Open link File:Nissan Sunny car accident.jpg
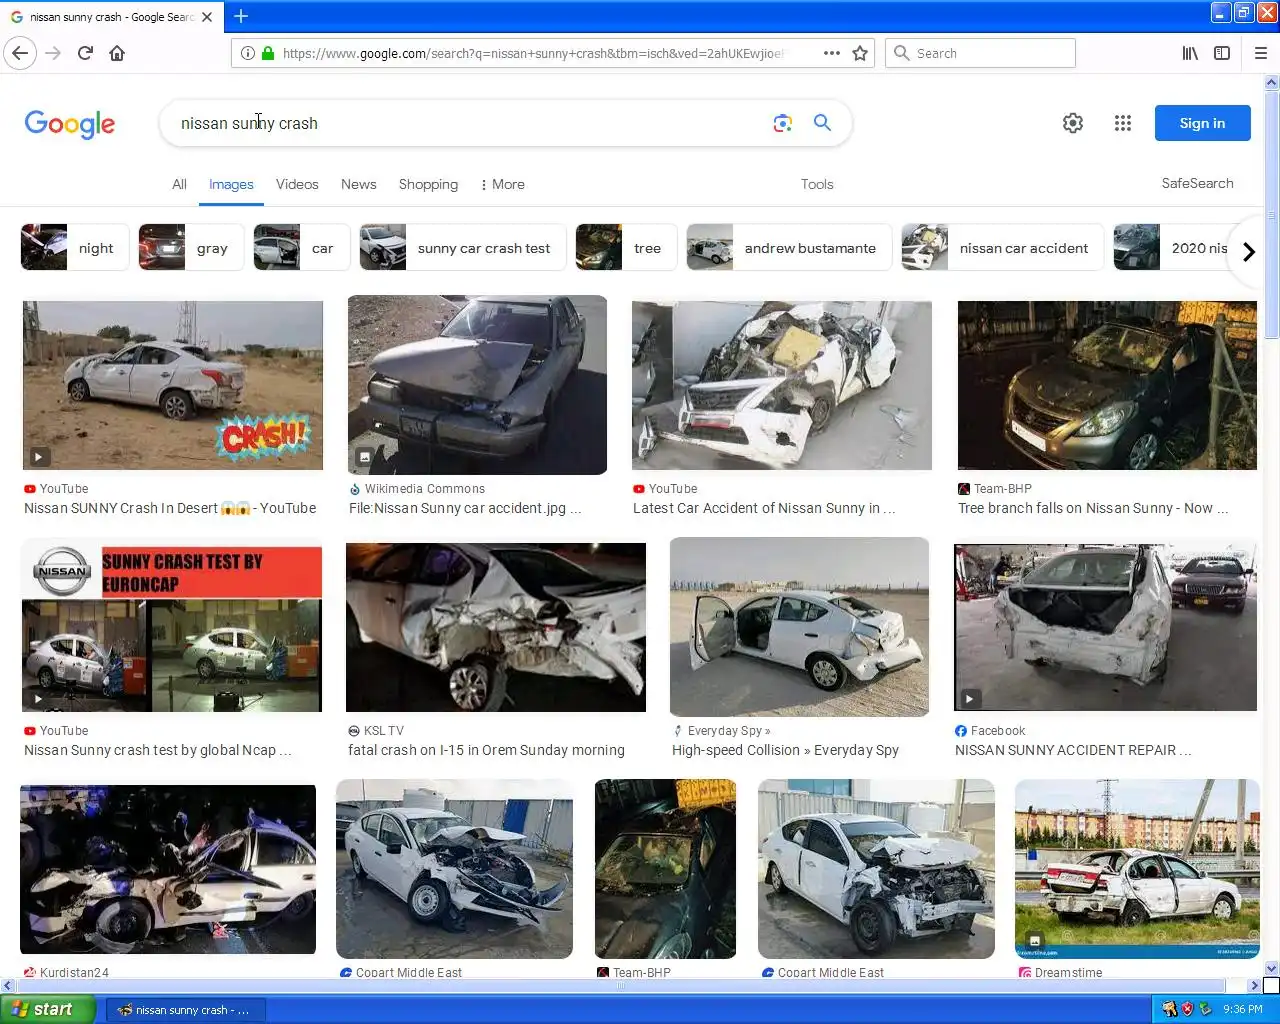Viewport: 1280px width, 1024px height. point(465,508)
